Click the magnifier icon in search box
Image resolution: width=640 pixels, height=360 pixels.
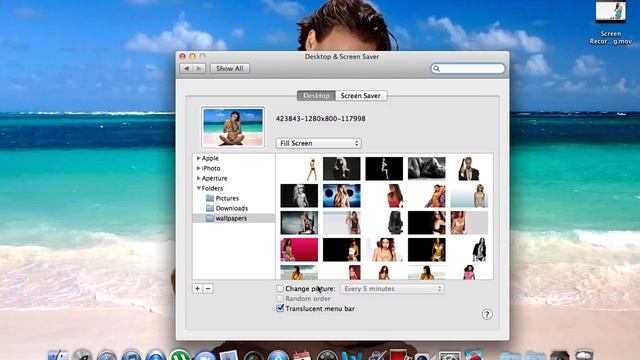coord(436,69)
